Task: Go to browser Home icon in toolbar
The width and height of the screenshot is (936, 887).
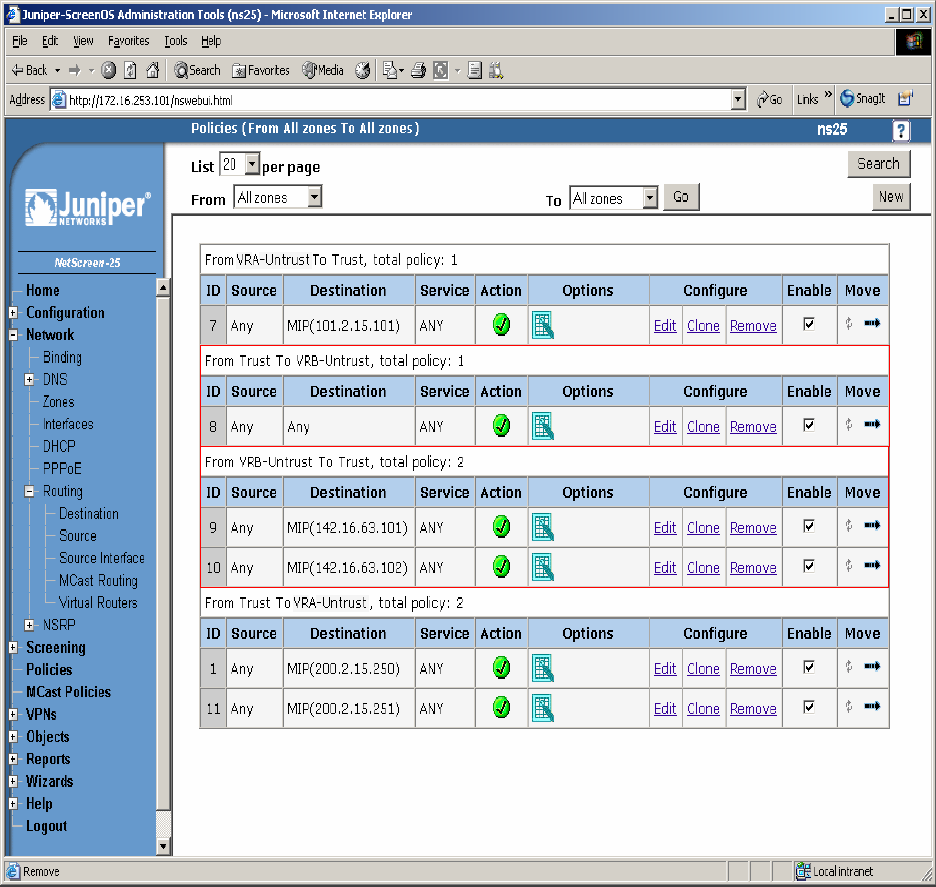Action: [x=153, y=70]
